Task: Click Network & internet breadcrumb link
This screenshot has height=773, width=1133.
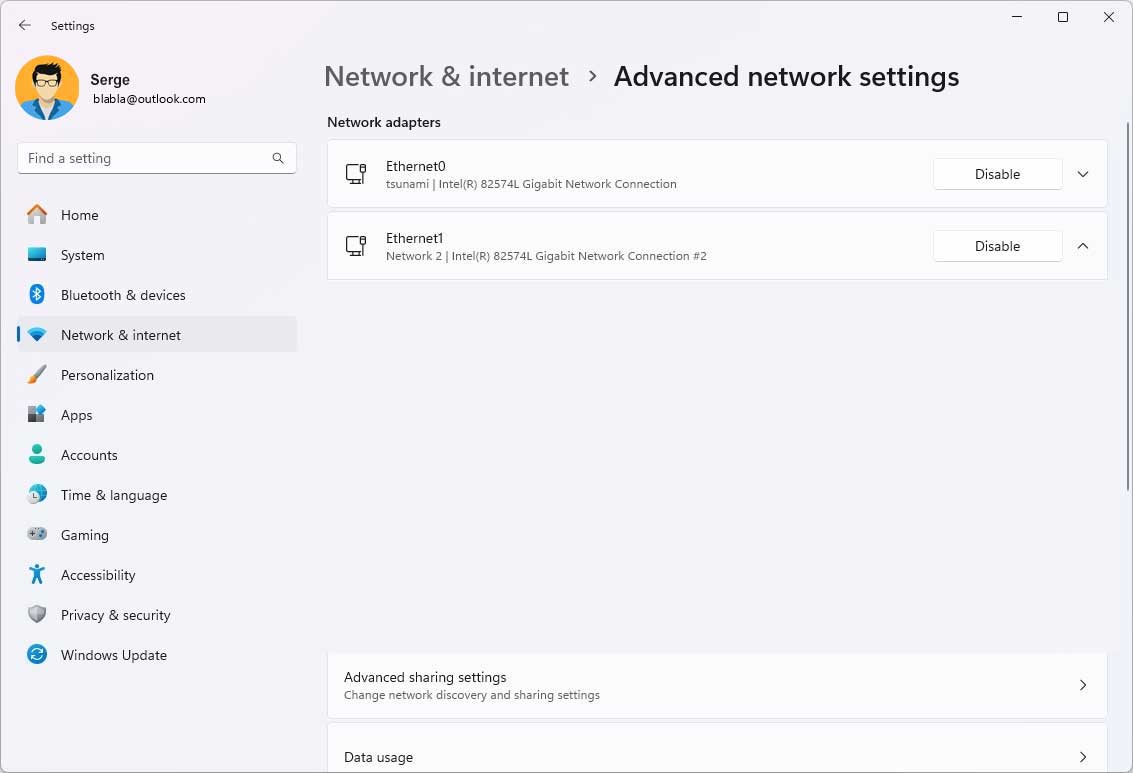Action: 446,77
